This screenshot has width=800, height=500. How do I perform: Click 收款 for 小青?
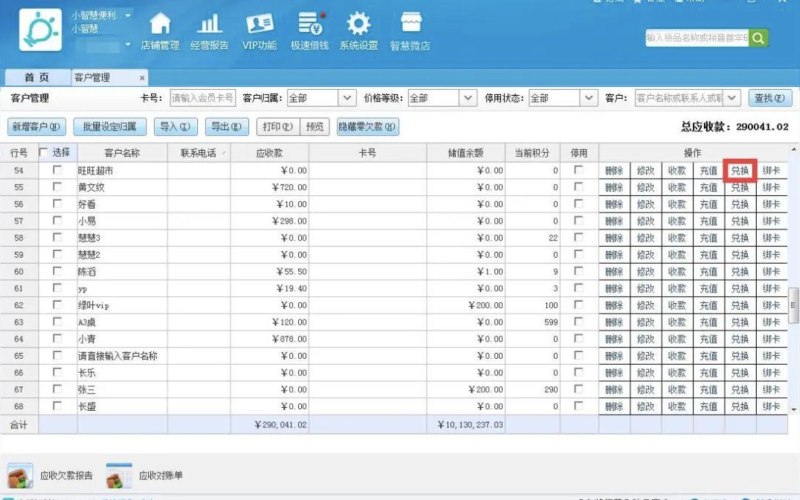677,339
